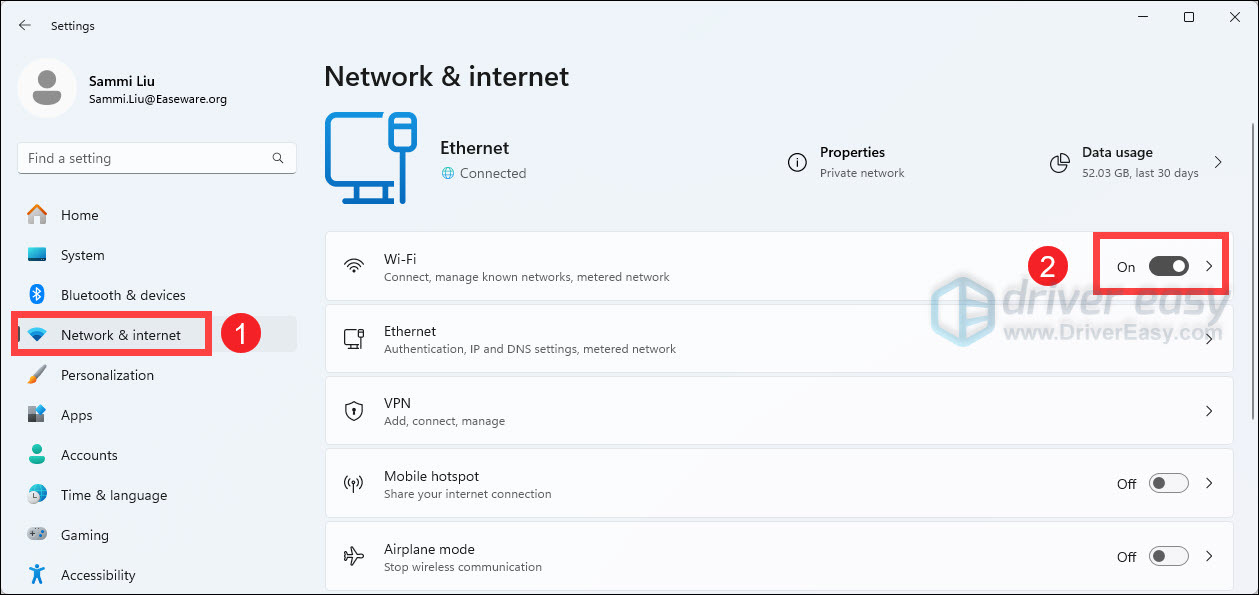Click the Wi-Fi signal icon
1259x595 pixels.
point(353,266)
